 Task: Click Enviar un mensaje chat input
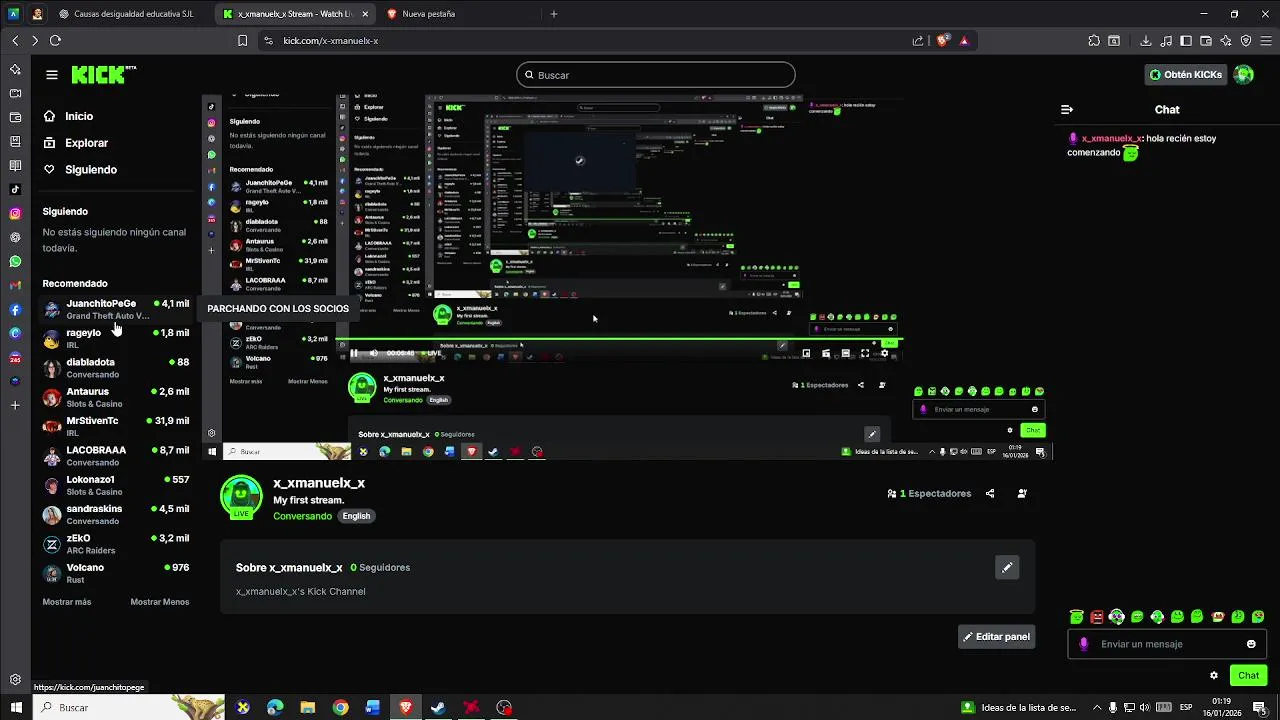coord(1165,644)
